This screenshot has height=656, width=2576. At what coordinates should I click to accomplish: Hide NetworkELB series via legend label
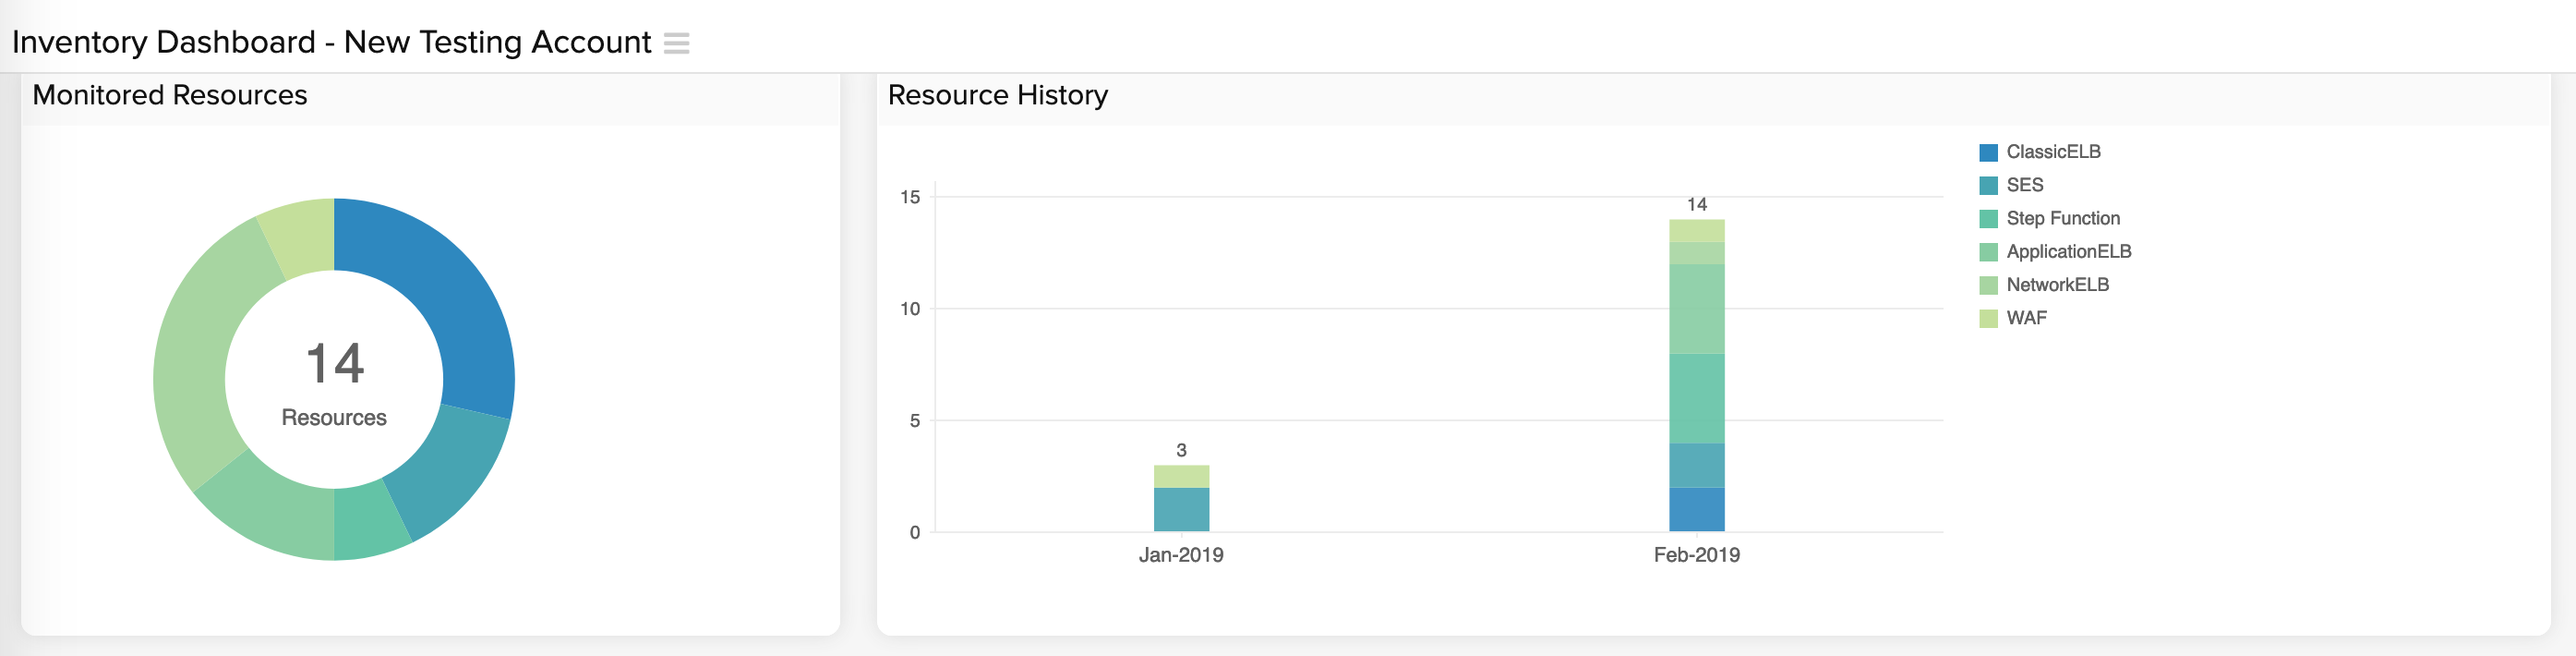[2057, 284]
